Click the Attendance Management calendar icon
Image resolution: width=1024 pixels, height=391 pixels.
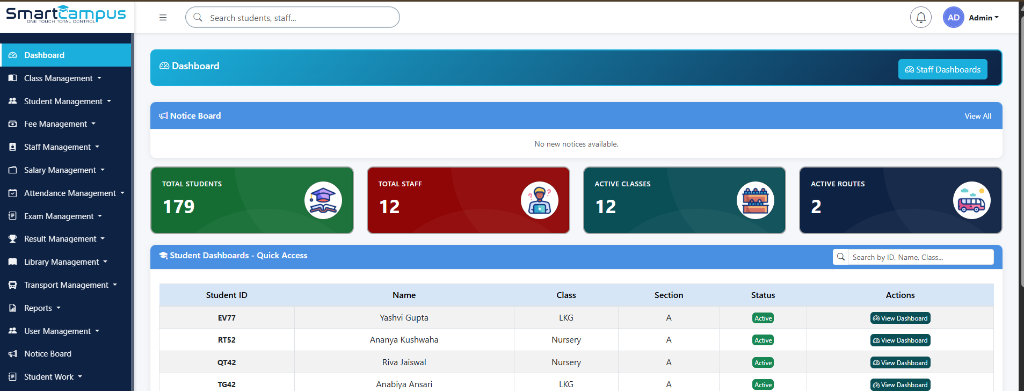point(12,193)
